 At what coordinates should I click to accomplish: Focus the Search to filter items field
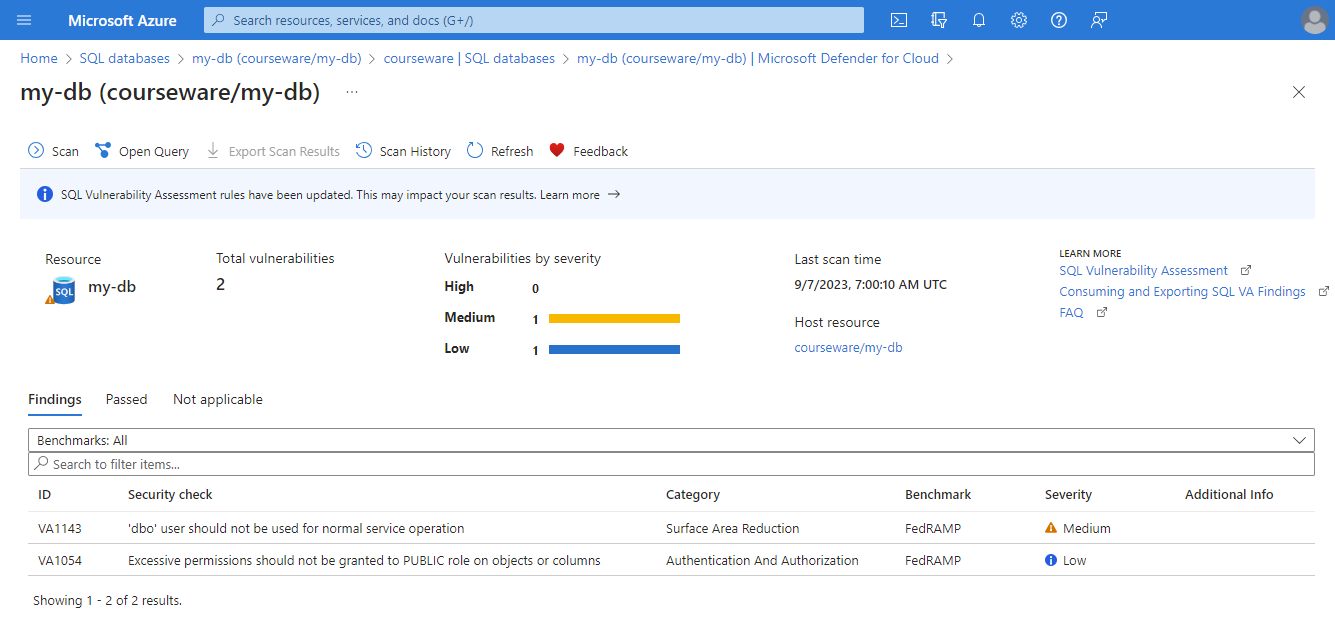click(x=671, y=464)
